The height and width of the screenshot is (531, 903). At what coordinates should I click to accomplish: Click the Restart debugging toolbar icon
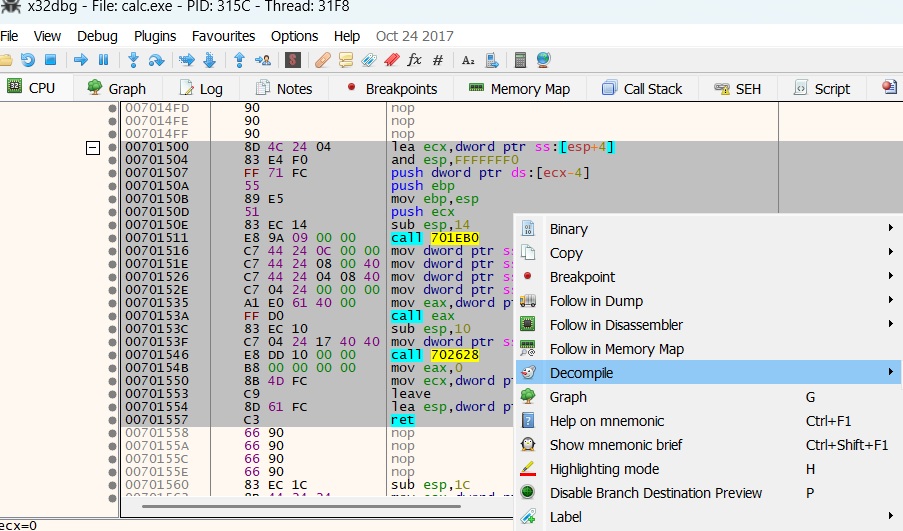[27, 60]
